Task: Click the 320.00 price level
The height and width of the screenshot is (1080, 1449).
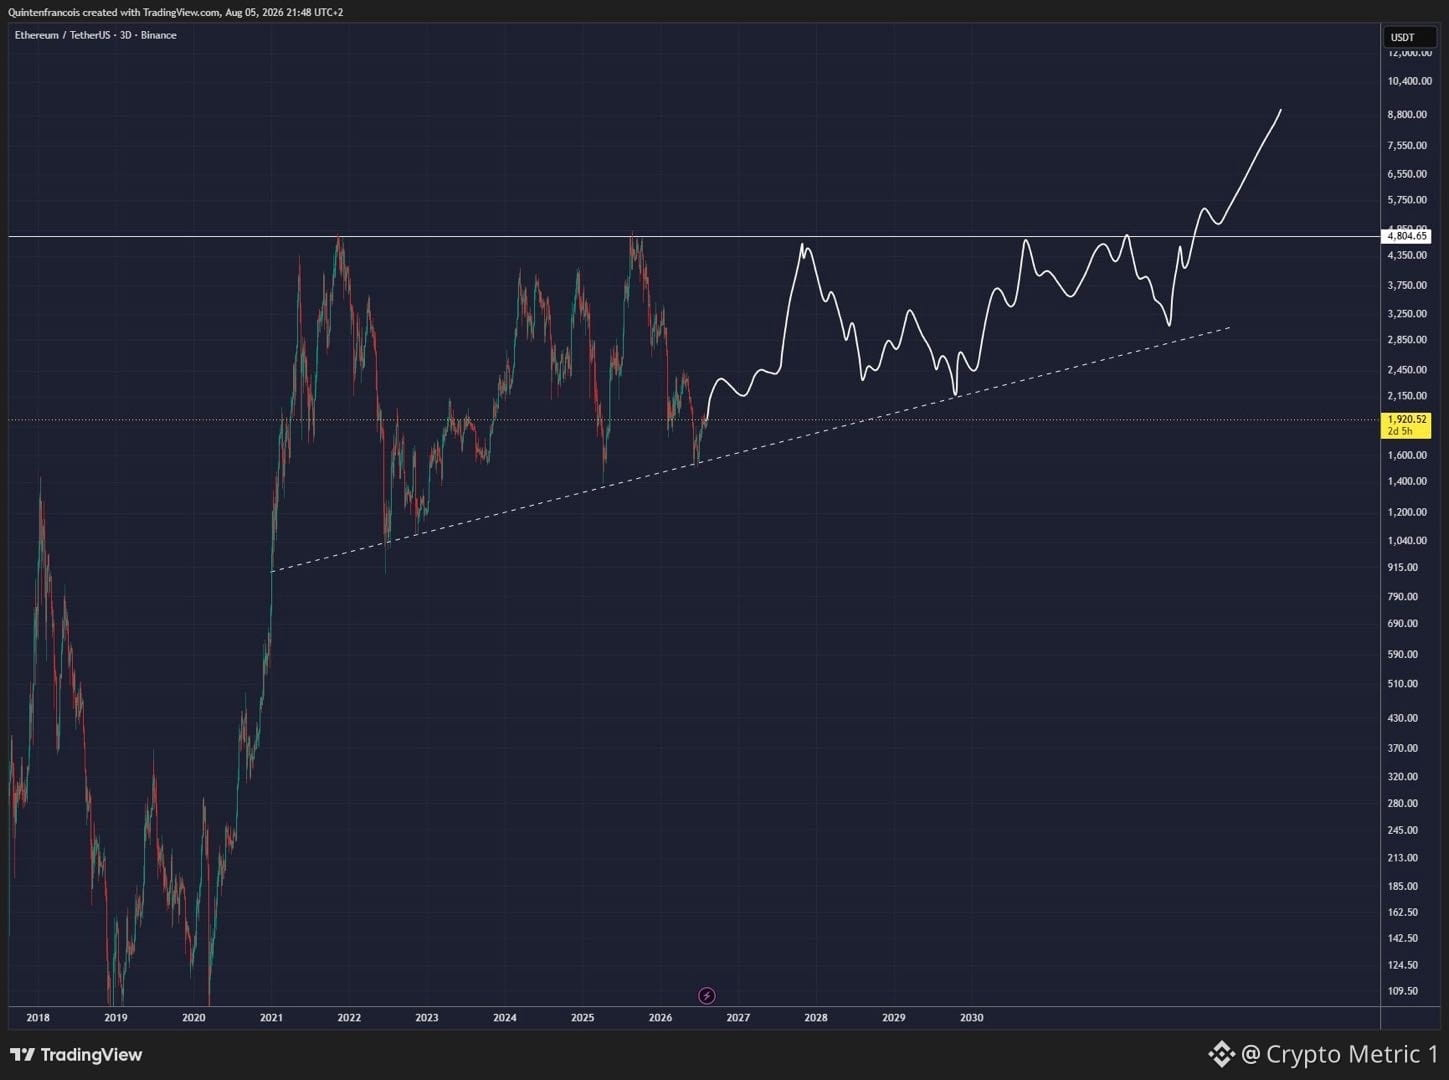Action: (1402, 777)
